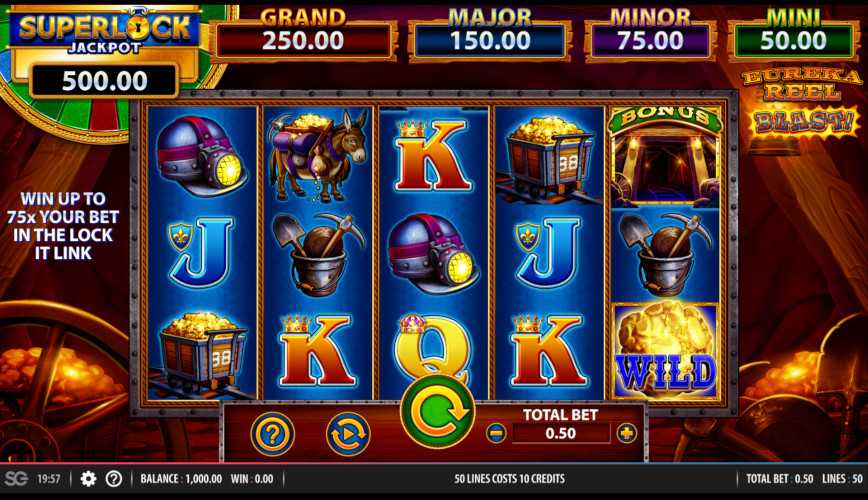This screenshot has width=868, height=500.
Task: Click the Bonus mine entrance symbol
Action: coord(666,157)
